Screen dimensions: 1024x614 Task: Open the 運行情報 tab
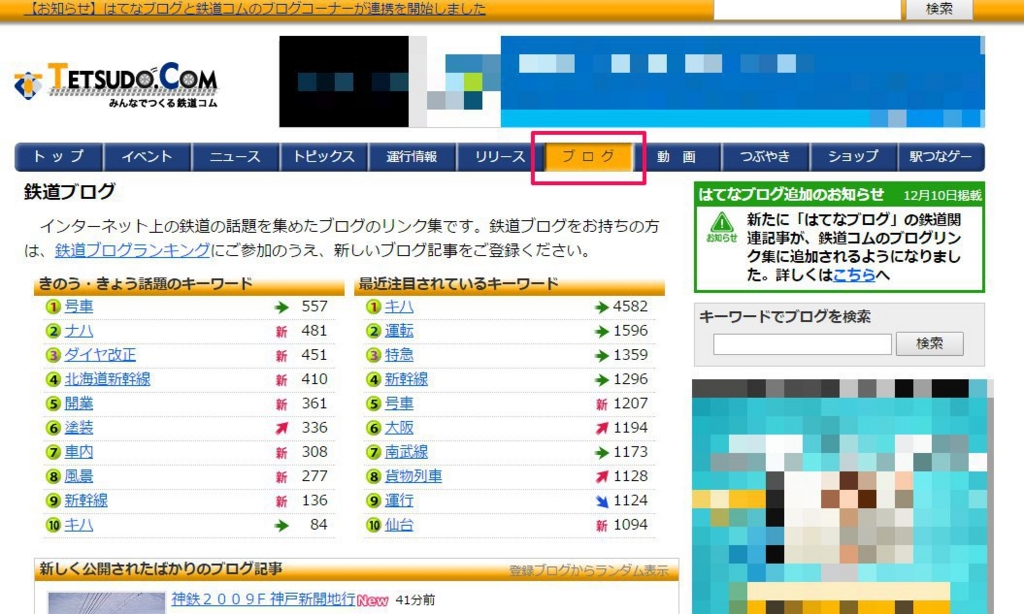pos(412,157)
